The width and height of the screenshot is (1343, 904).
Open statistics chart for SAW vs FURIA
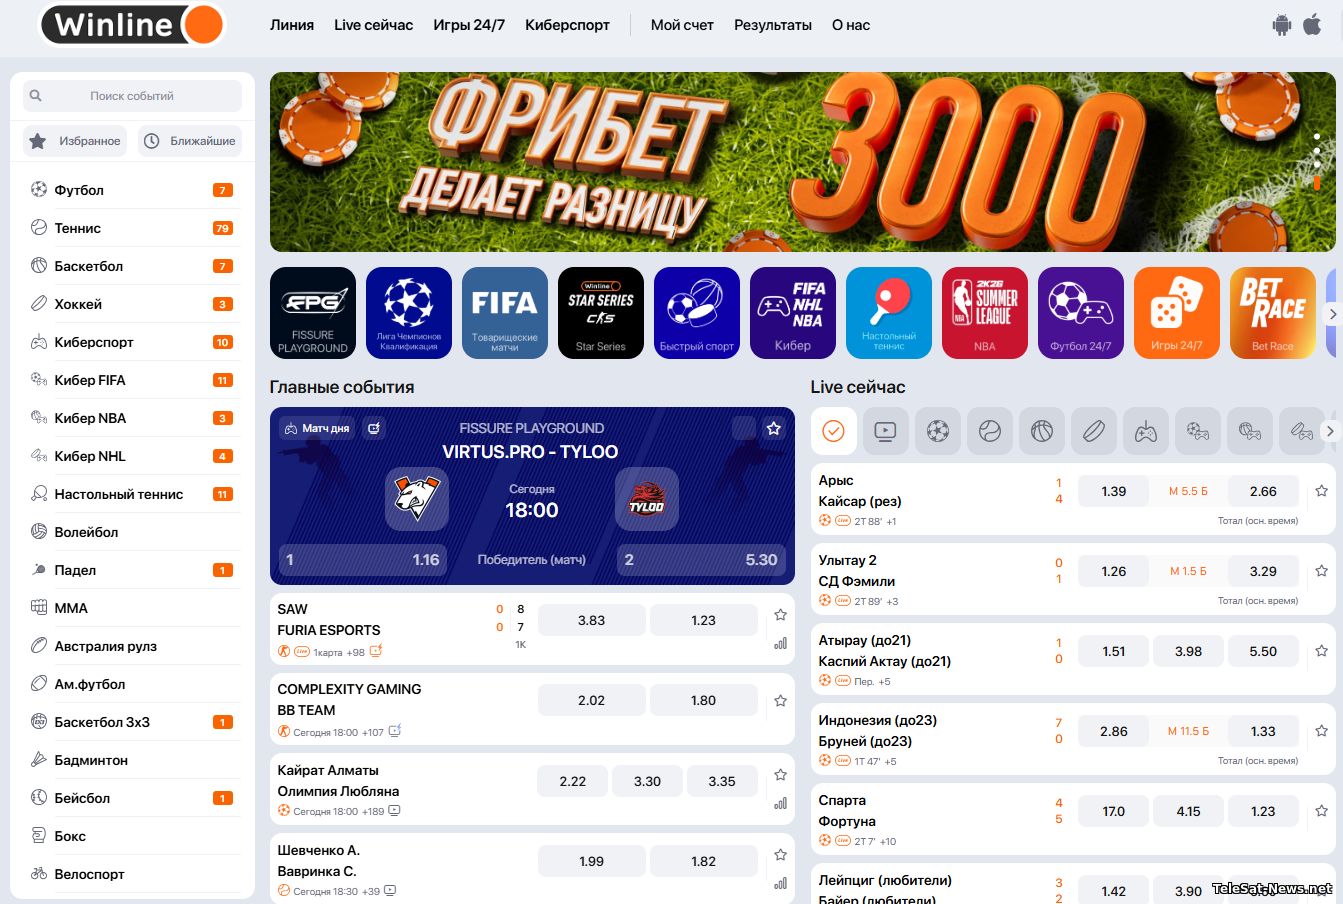781,643
